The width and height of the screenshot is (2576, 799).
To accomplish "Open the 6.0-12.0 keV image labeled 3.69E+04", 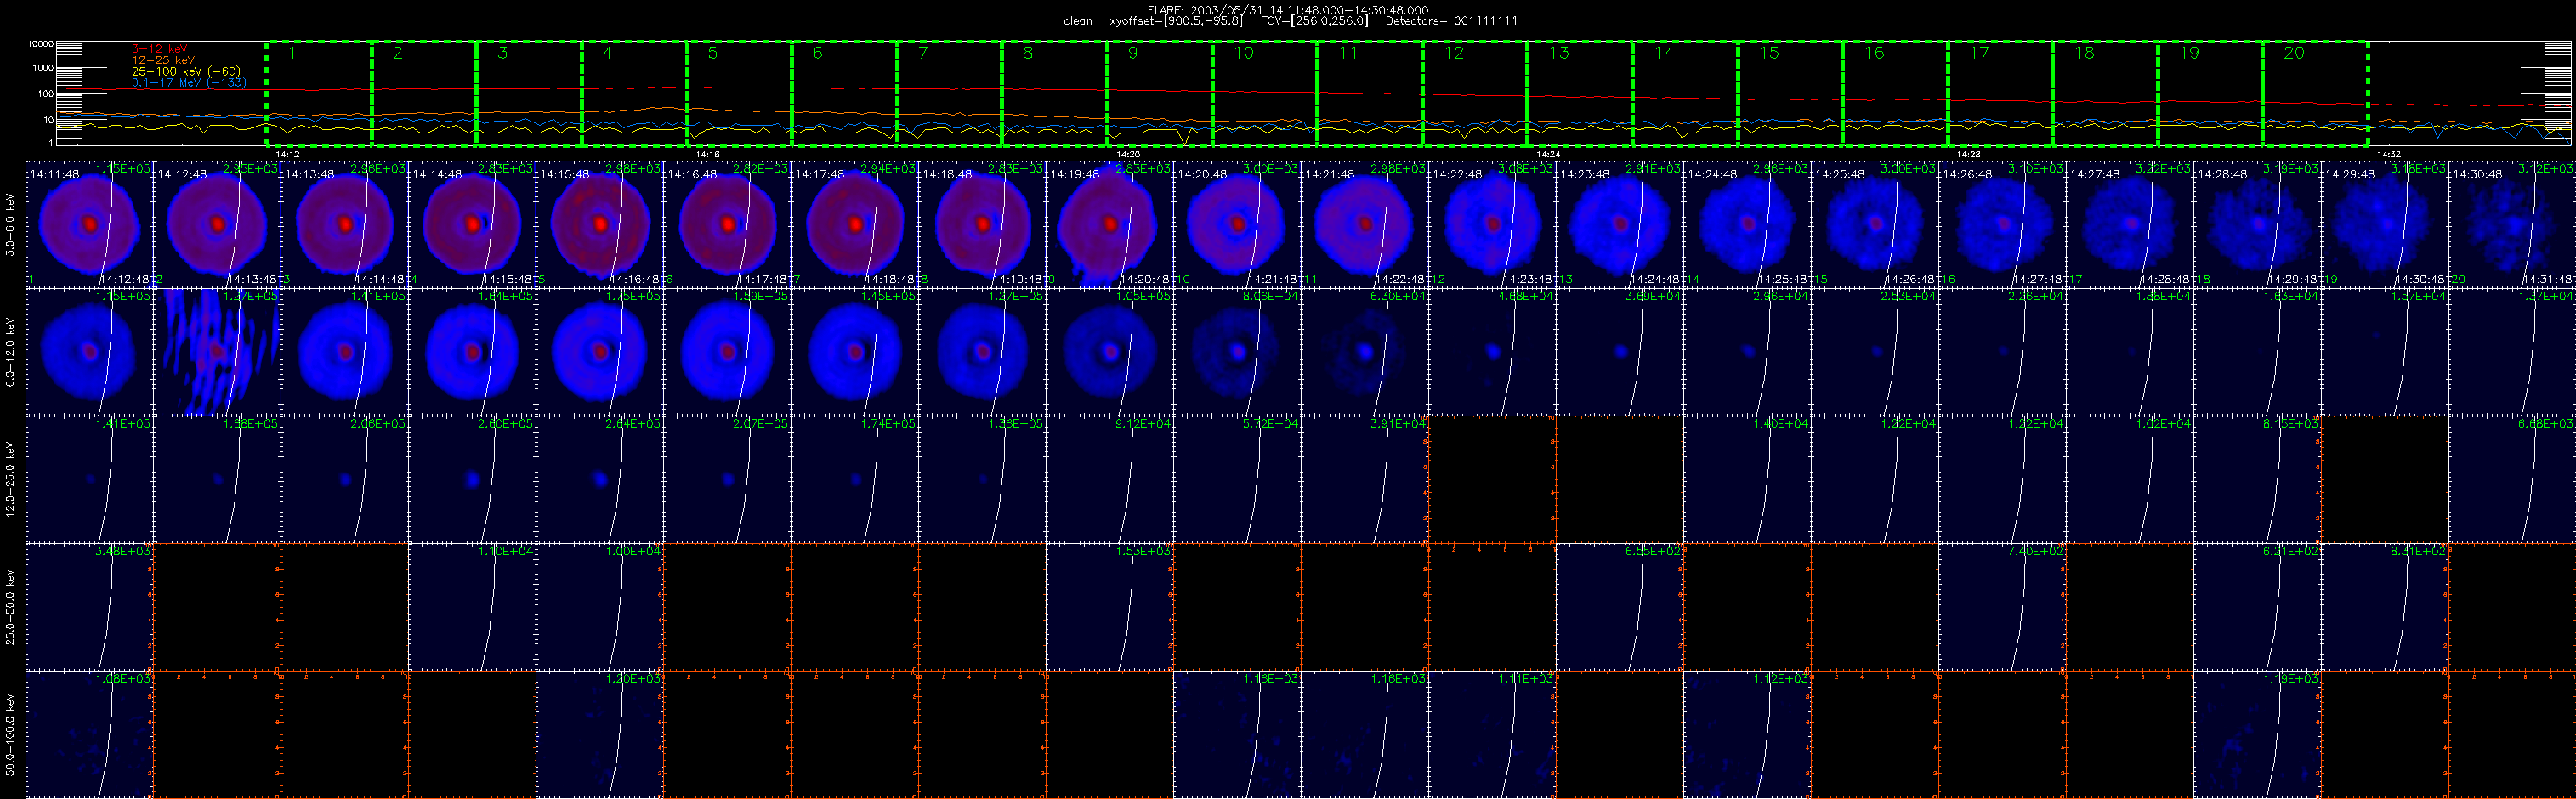I will pos(1620,352).
